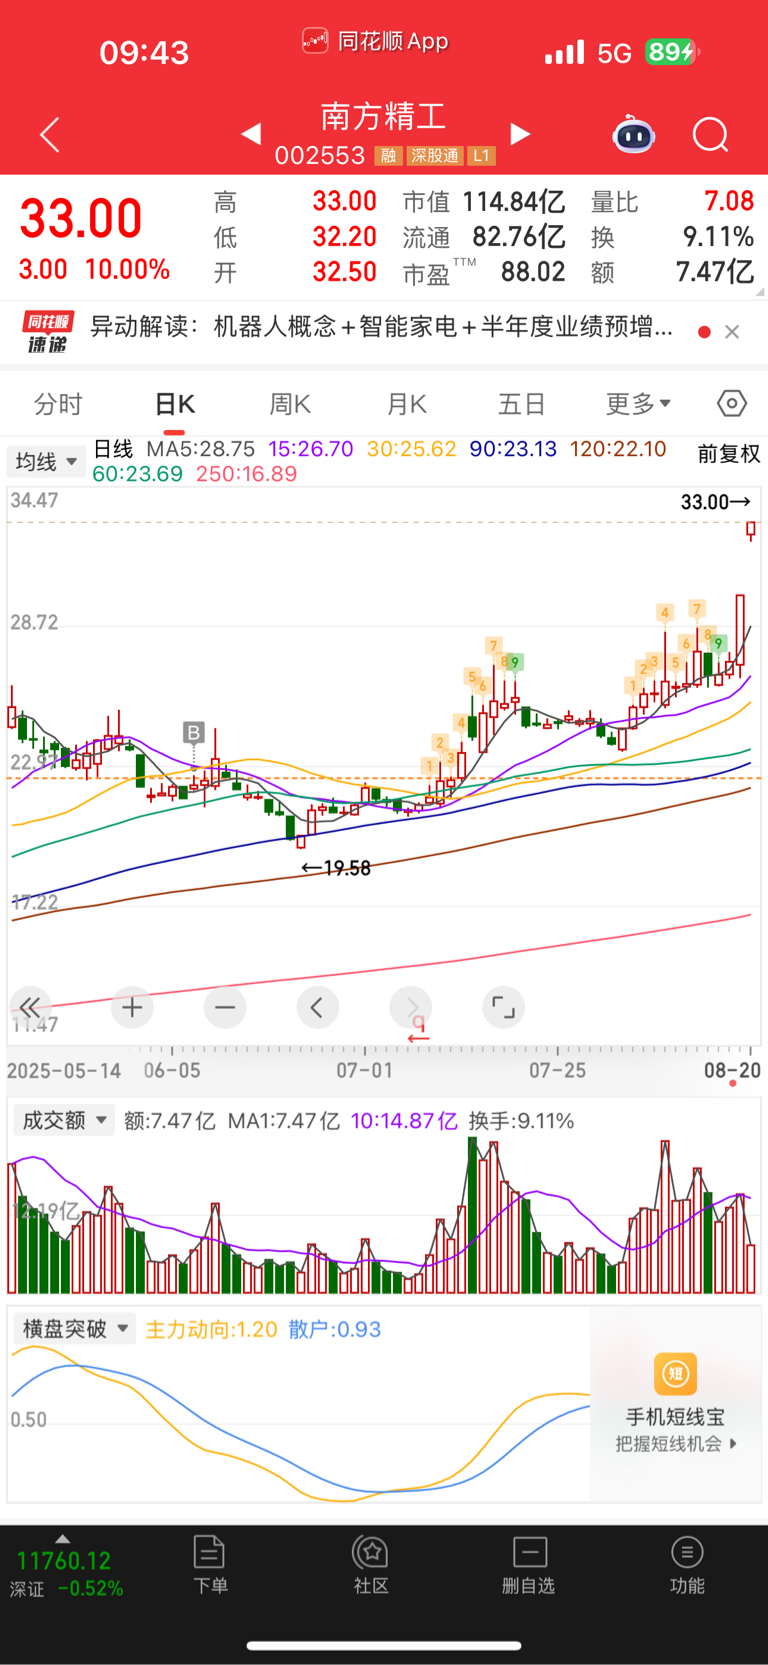Tap the red q marker below chart

pyautogui.click(x=419, y=1029)
